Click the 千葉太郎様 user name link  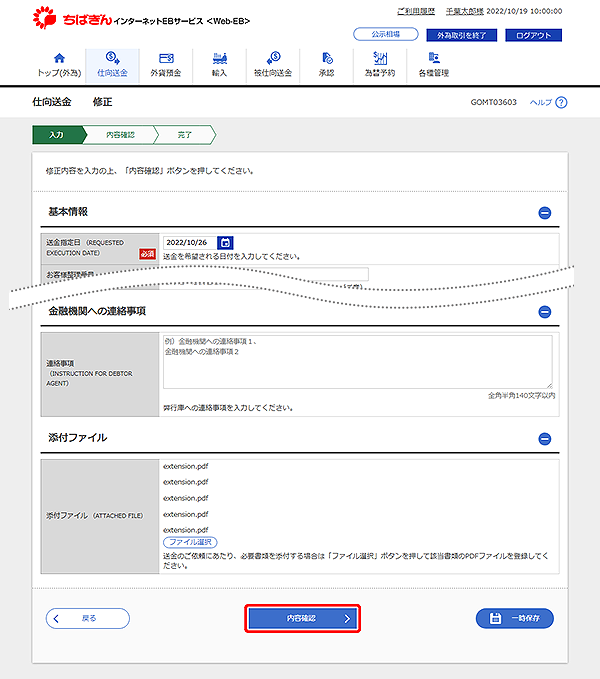(x=465, y=11)
